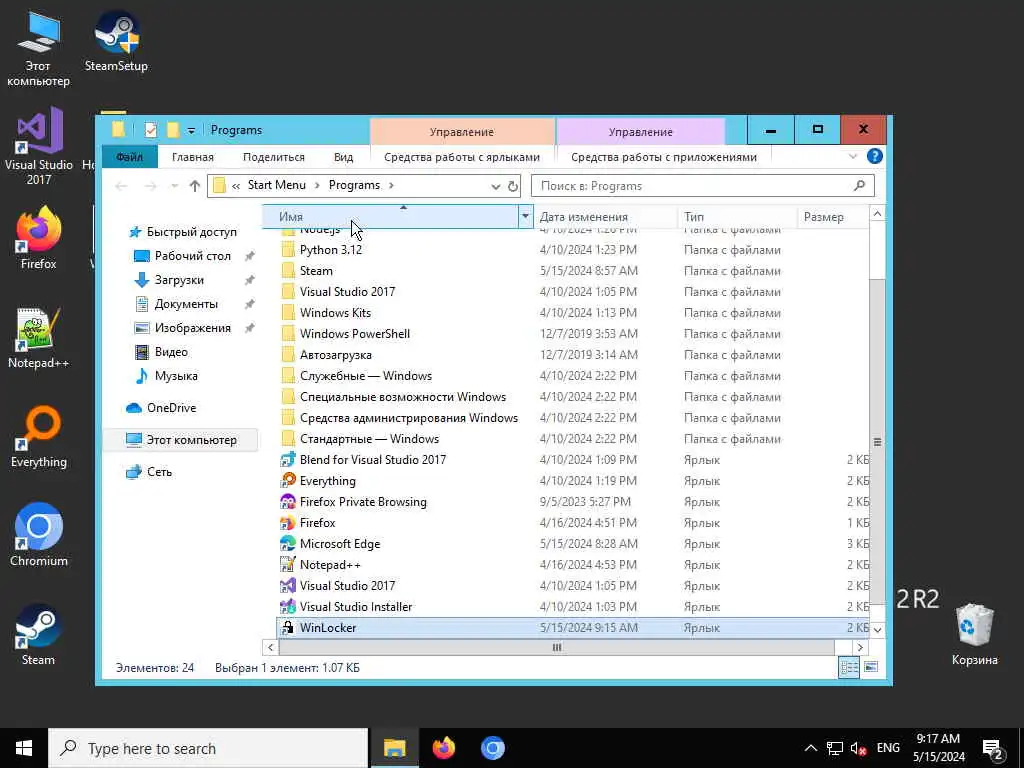Click the refresh button in address bar
This screenshot has width=1024, height=768.
tap(513, 186)
